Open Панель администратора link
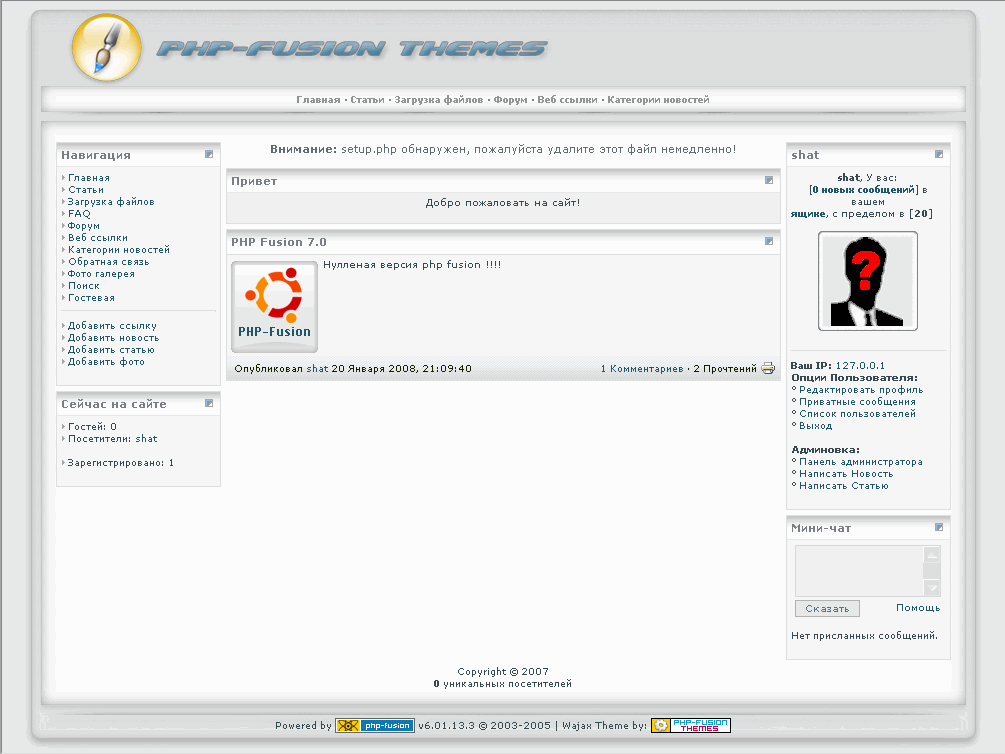1005x754 pixels. [x=860, y=462]
